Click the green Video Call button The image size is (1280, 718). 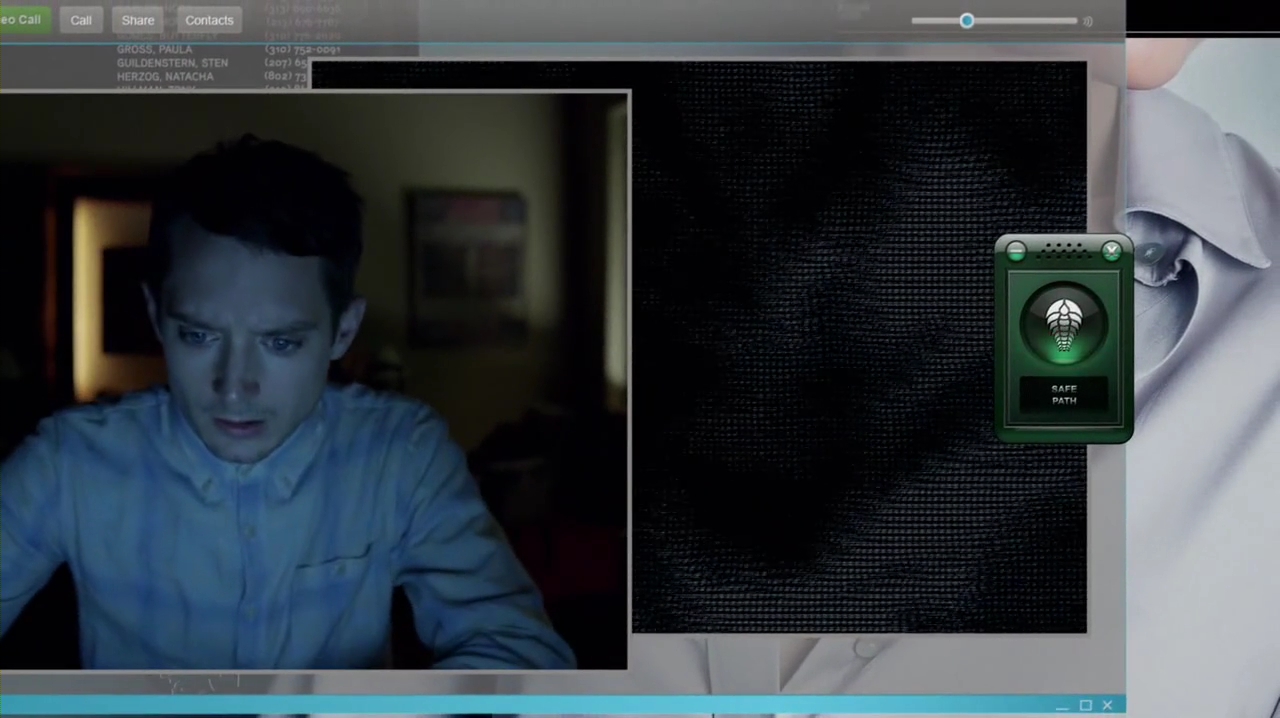click(24, 20)
